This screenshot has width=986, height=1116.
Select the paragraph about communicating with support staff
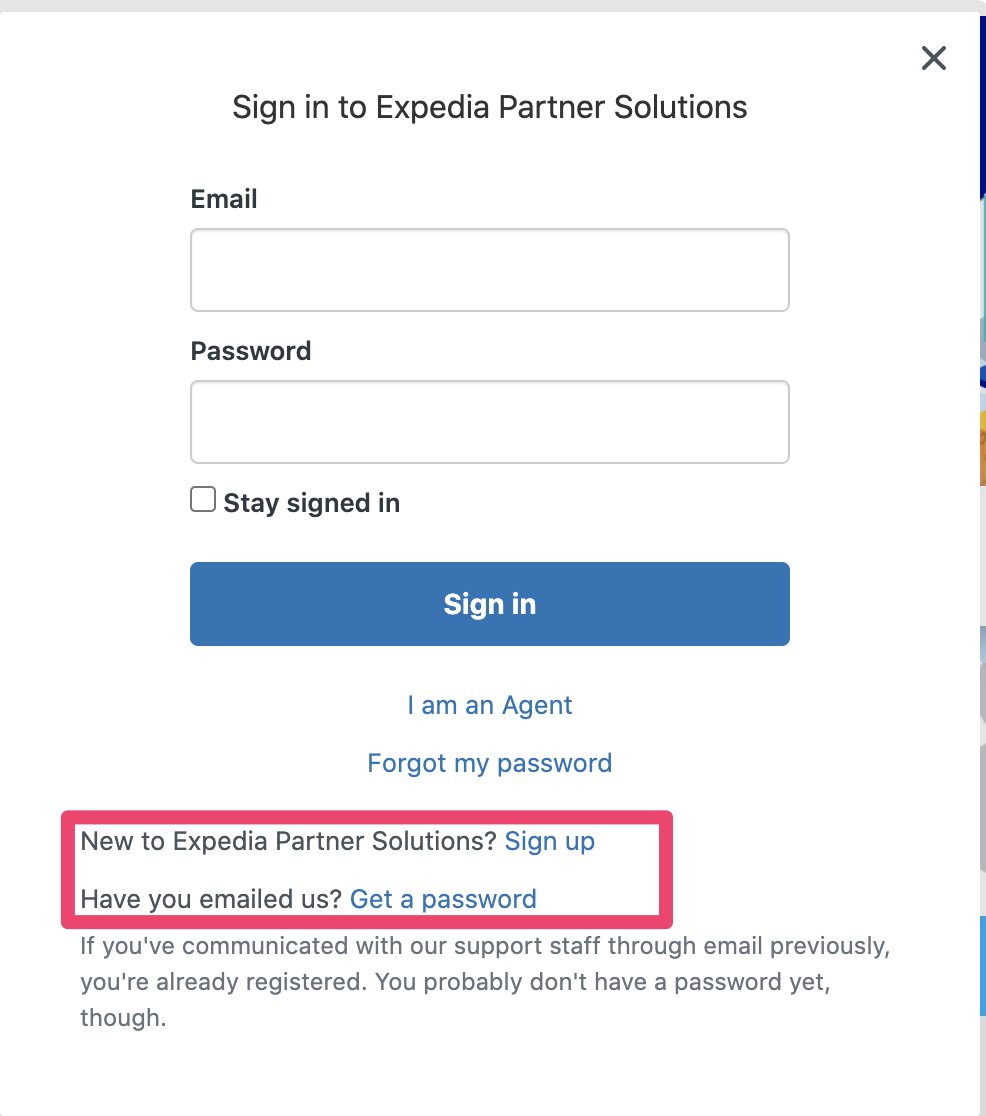pos(485,981)
